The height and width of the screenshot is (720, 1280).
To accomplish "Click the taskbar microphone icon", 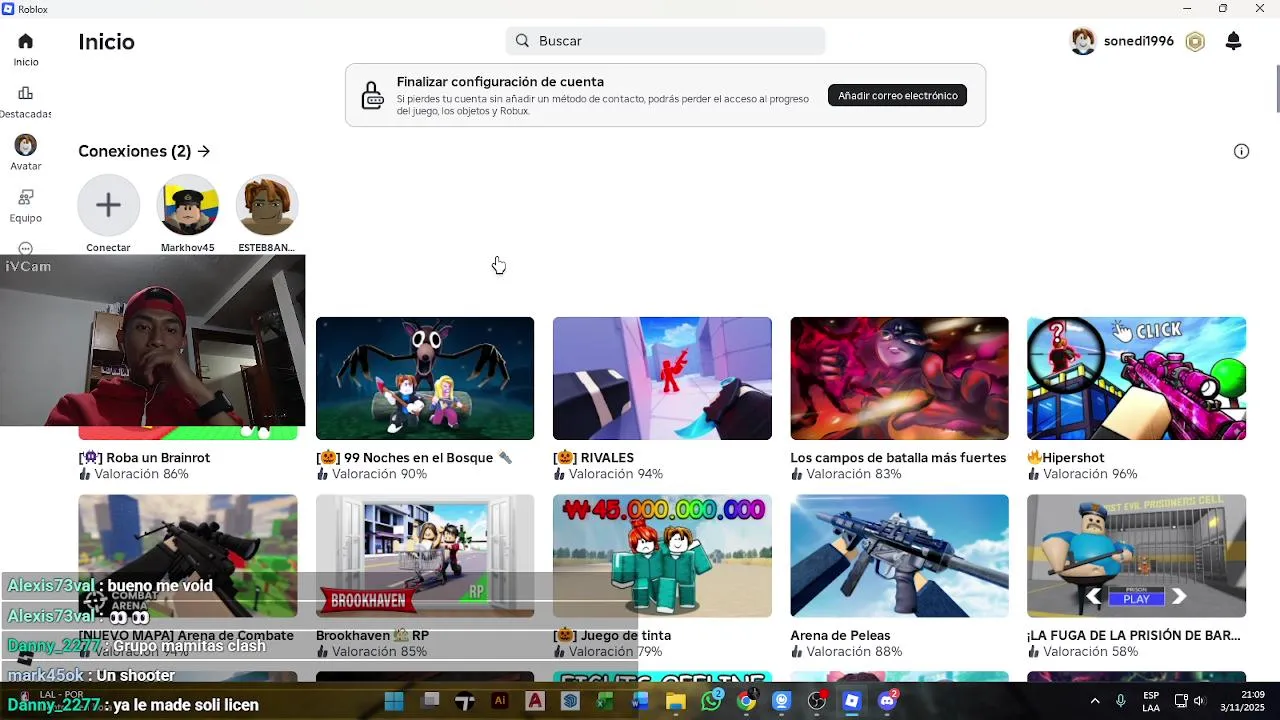I will tap(1121, 701).
